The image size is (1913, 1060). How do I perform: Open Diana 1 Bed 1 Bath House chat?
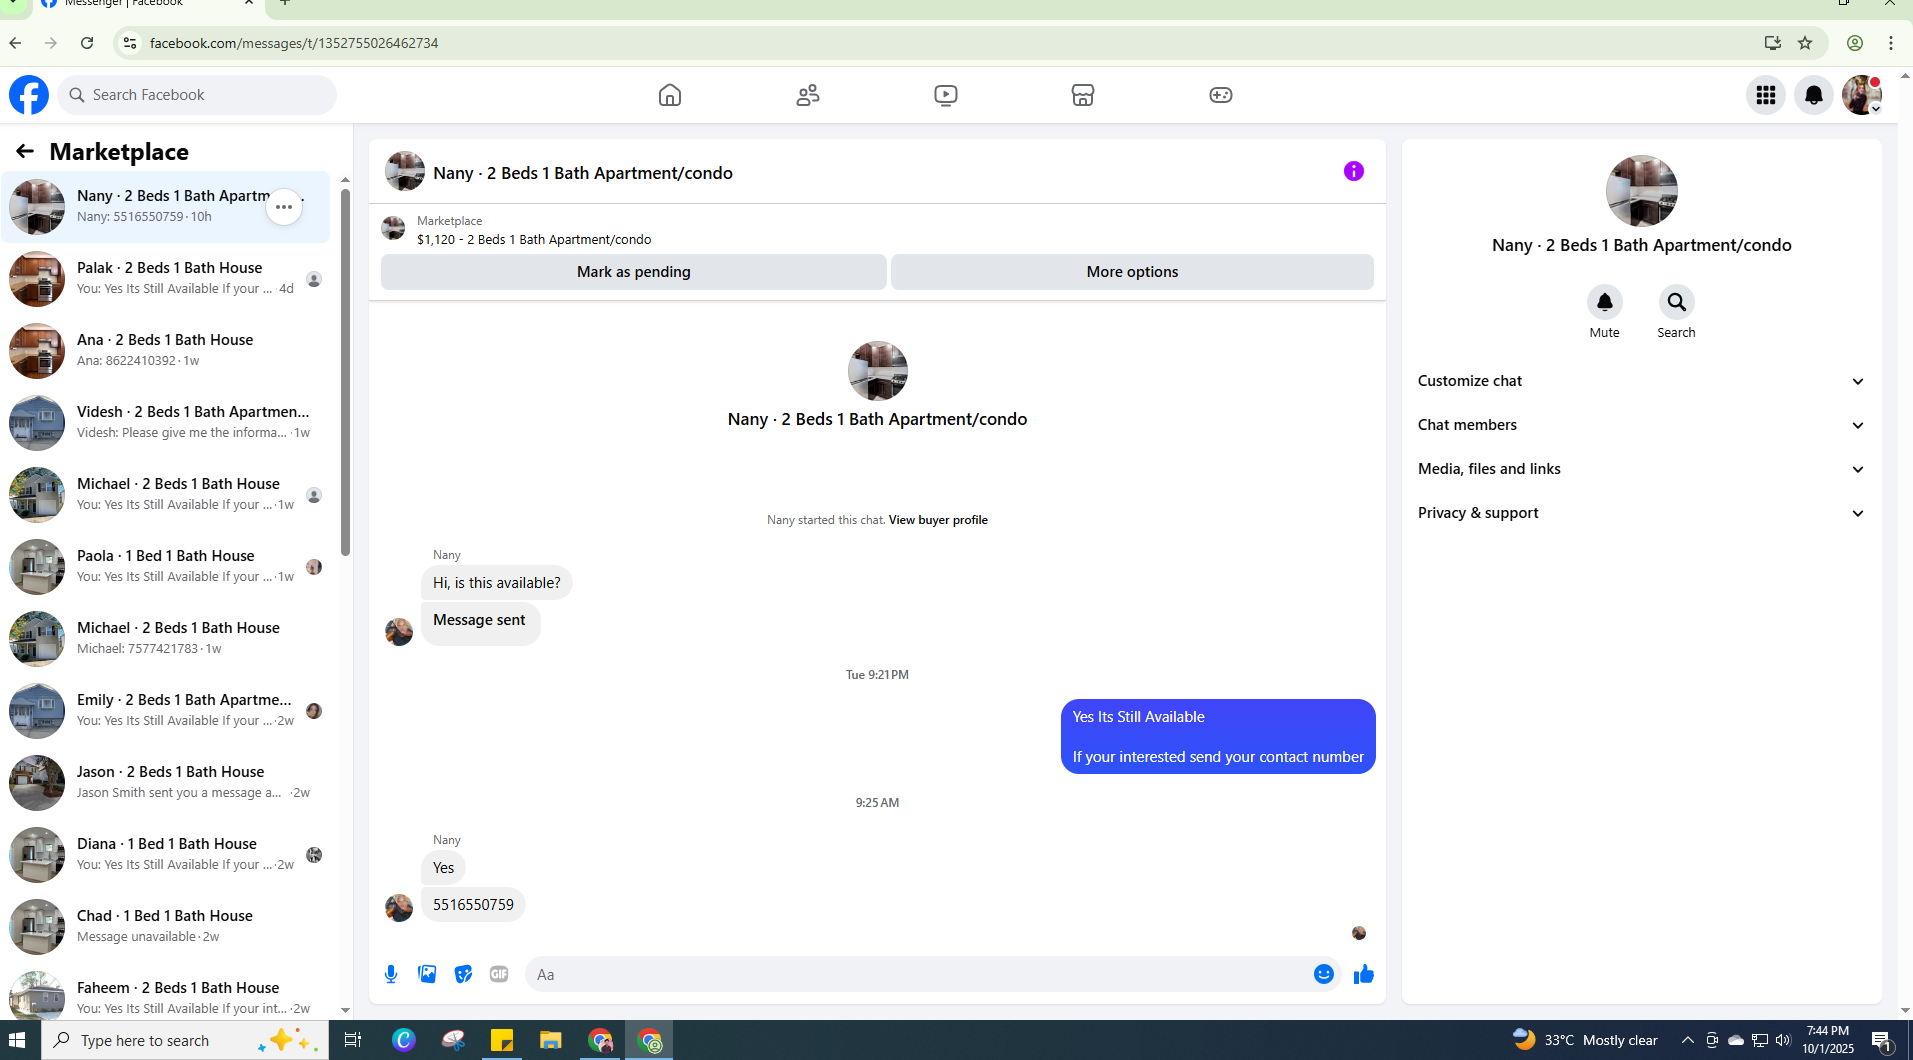tap(165, 855)
